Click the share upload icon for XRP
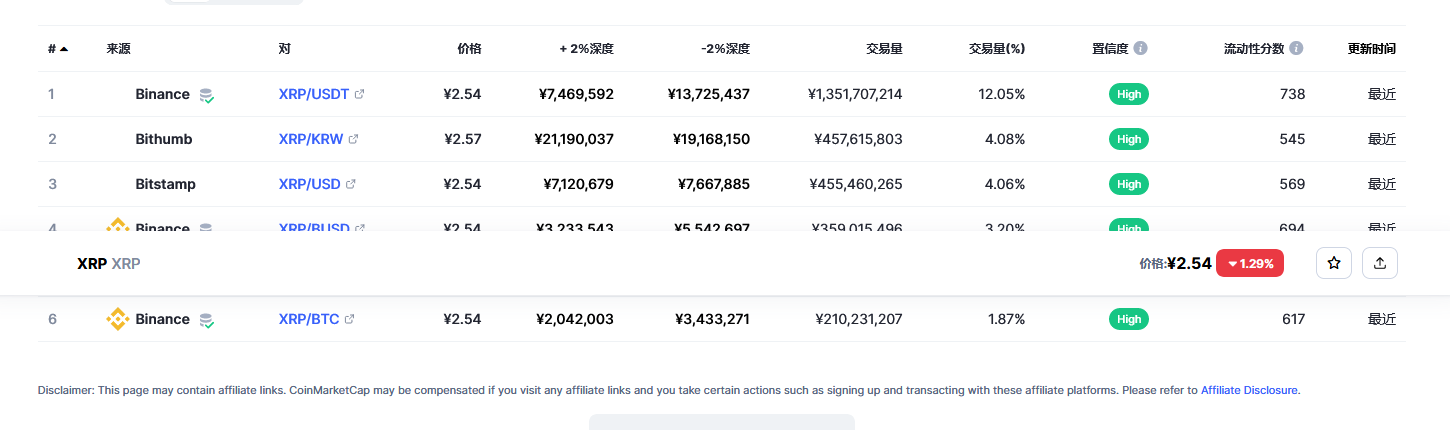The image size is (1450, 430). (x=1380, y=263)
